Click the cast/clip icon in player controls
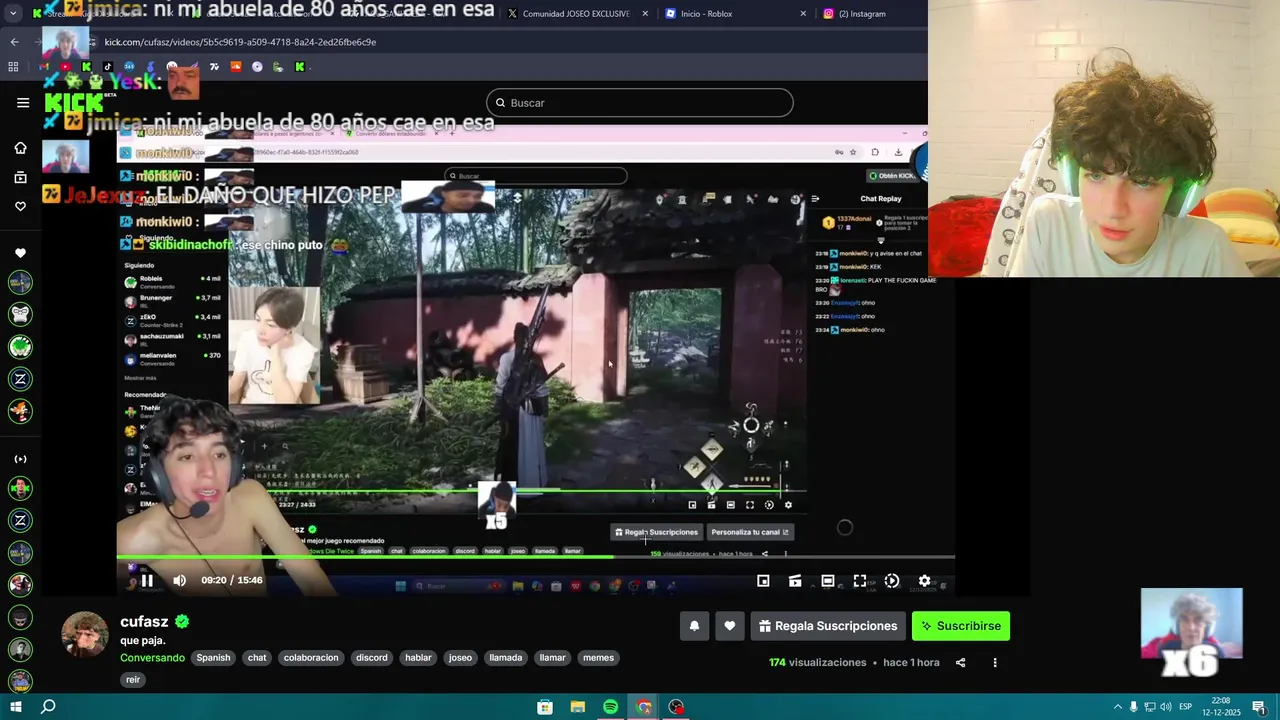1280x720 pixels. pos(795,581)
